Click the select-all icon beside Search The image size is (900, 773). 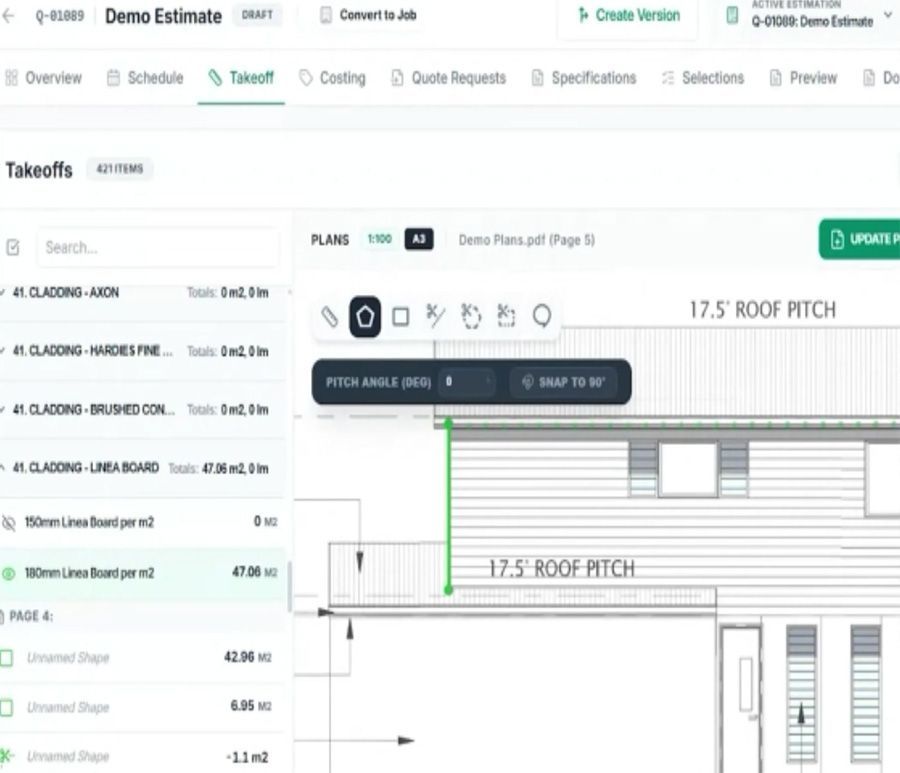click(13, 247)
